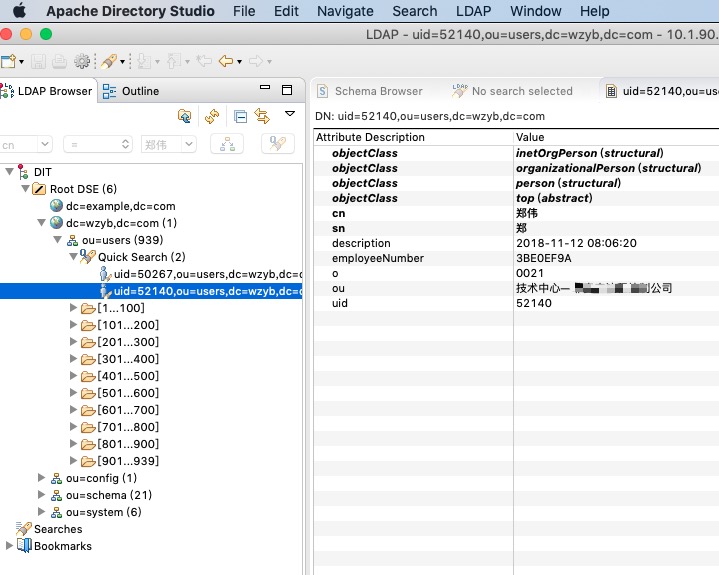Screen dimensions: 719x575
Task: Open the gear settings toolbar icon
Action: coord(82,61)
